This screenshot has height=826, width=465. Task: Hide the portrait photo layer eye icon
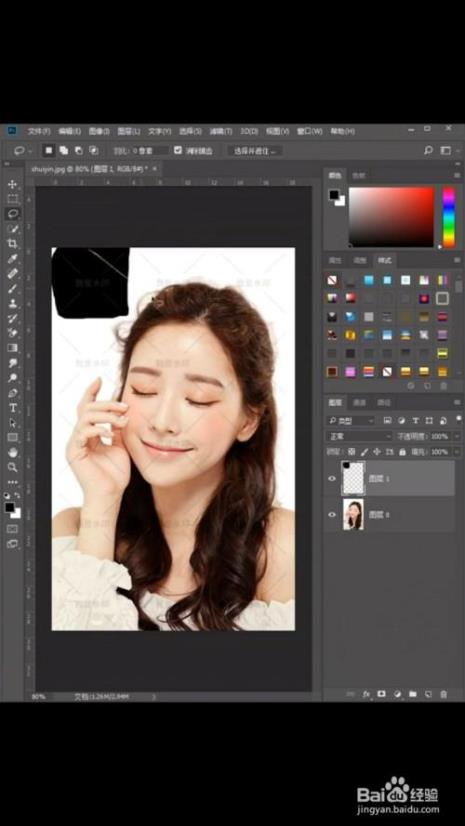pyautogui.click(x=332, y=515)
